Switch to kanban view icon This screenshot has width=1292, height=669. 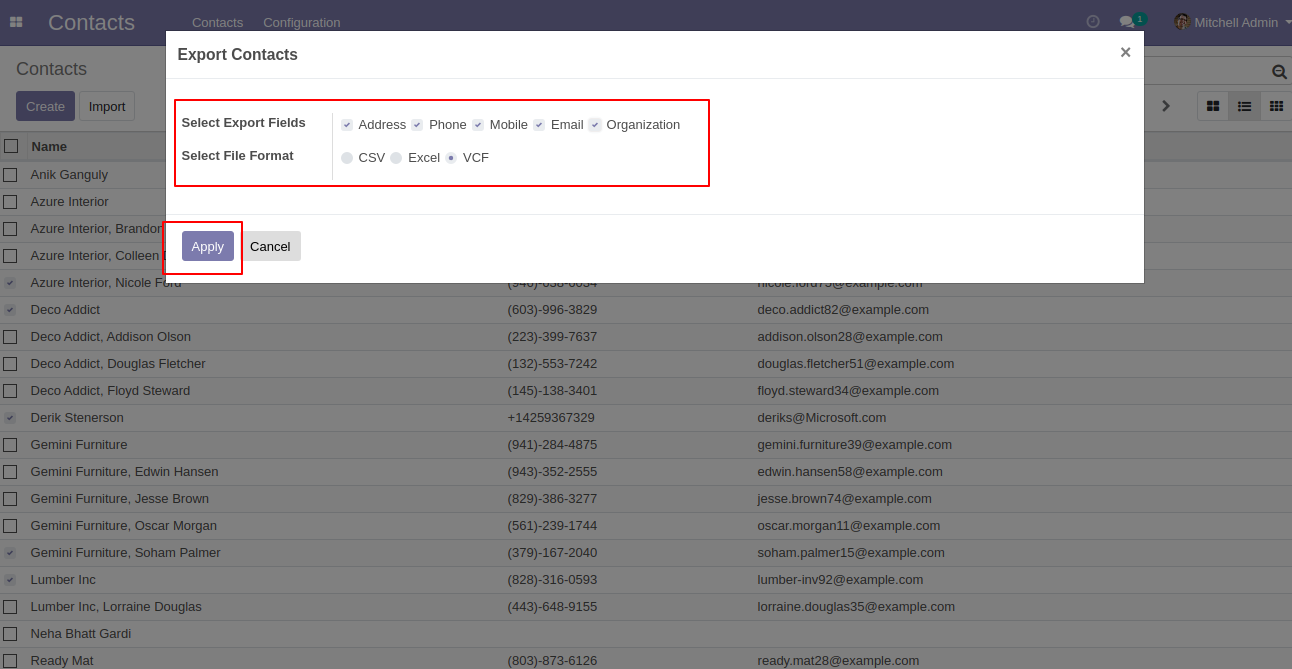[x=1213, y=106]
